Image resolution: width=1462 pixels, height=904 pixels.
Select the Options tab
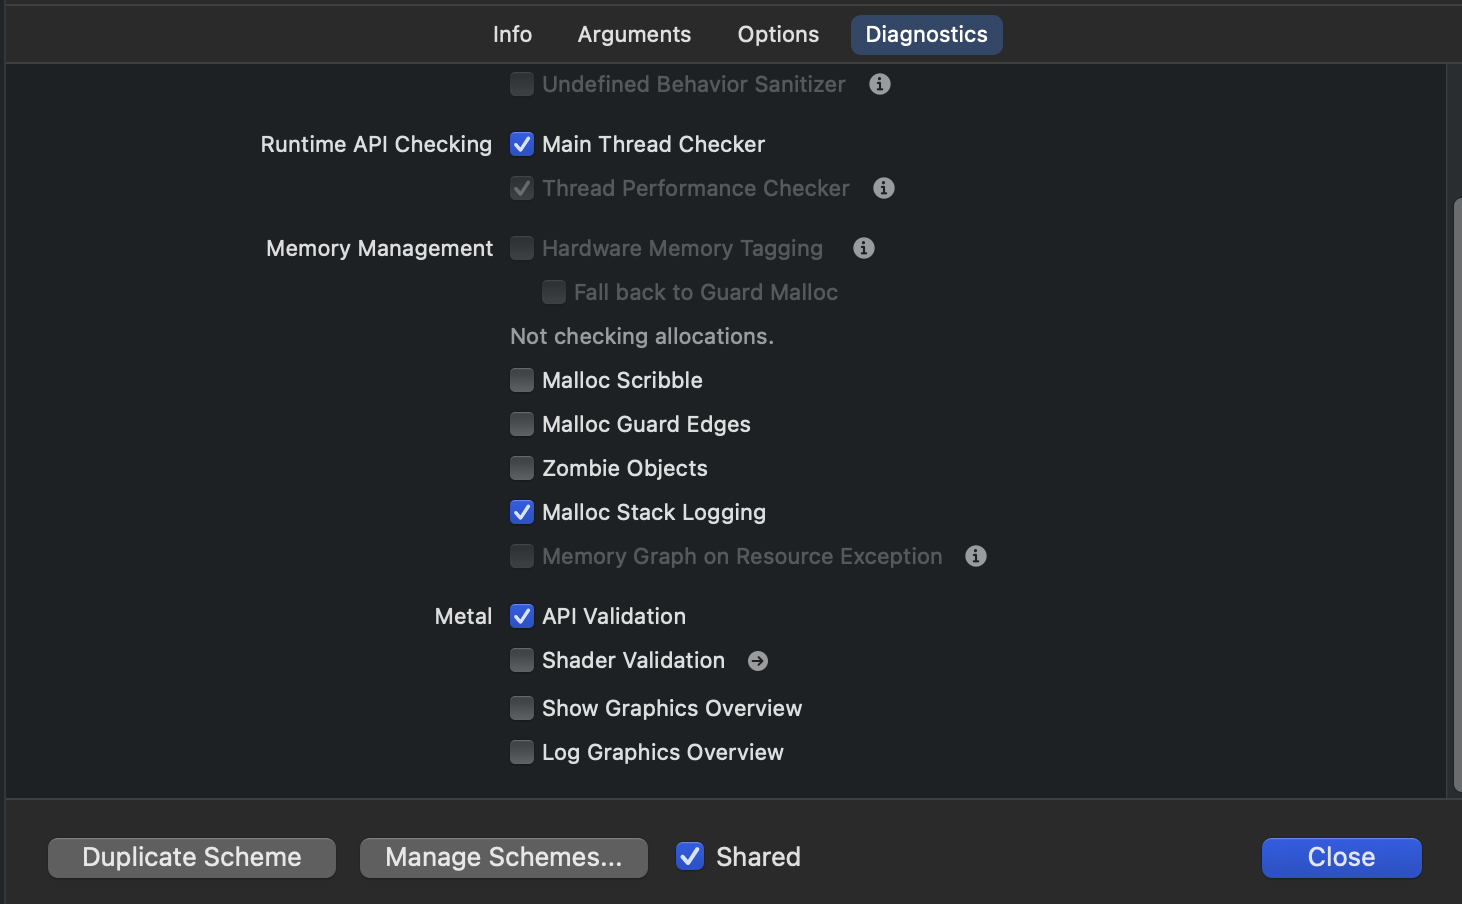[778, 34]
